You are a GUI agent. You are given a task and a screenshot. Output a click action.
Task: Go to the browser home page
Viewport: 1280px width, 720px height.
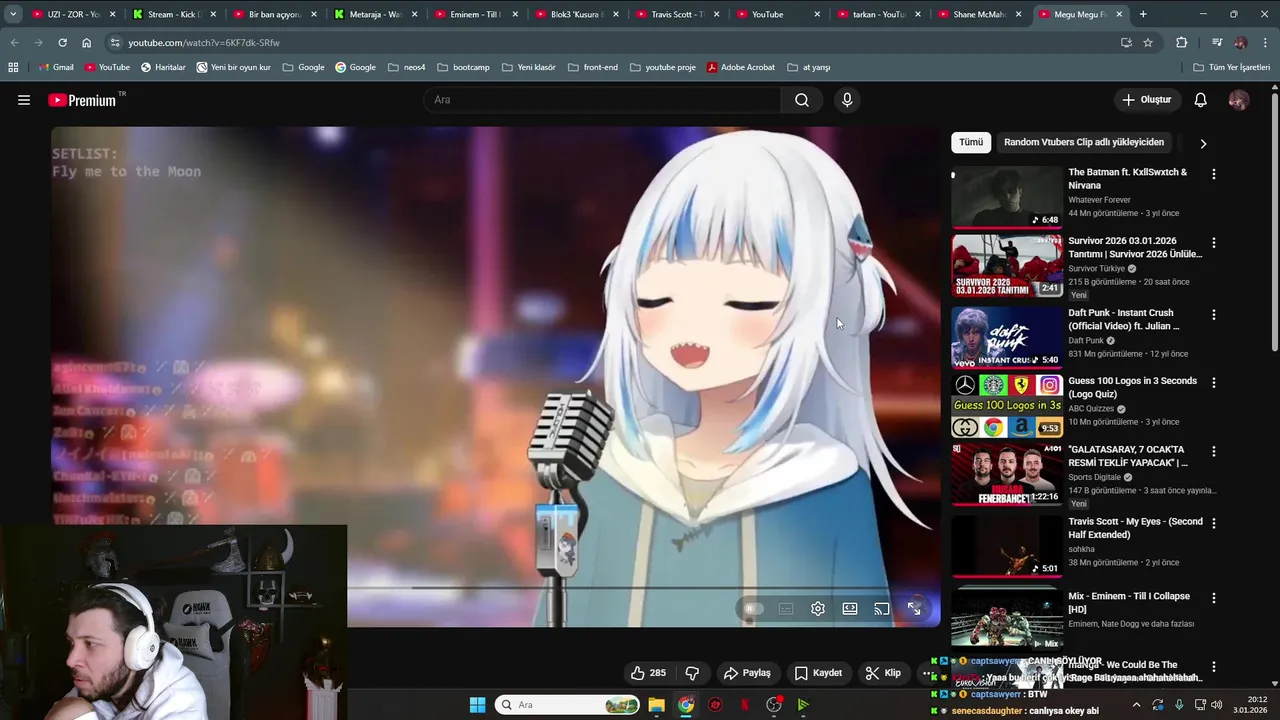(87, 43)
